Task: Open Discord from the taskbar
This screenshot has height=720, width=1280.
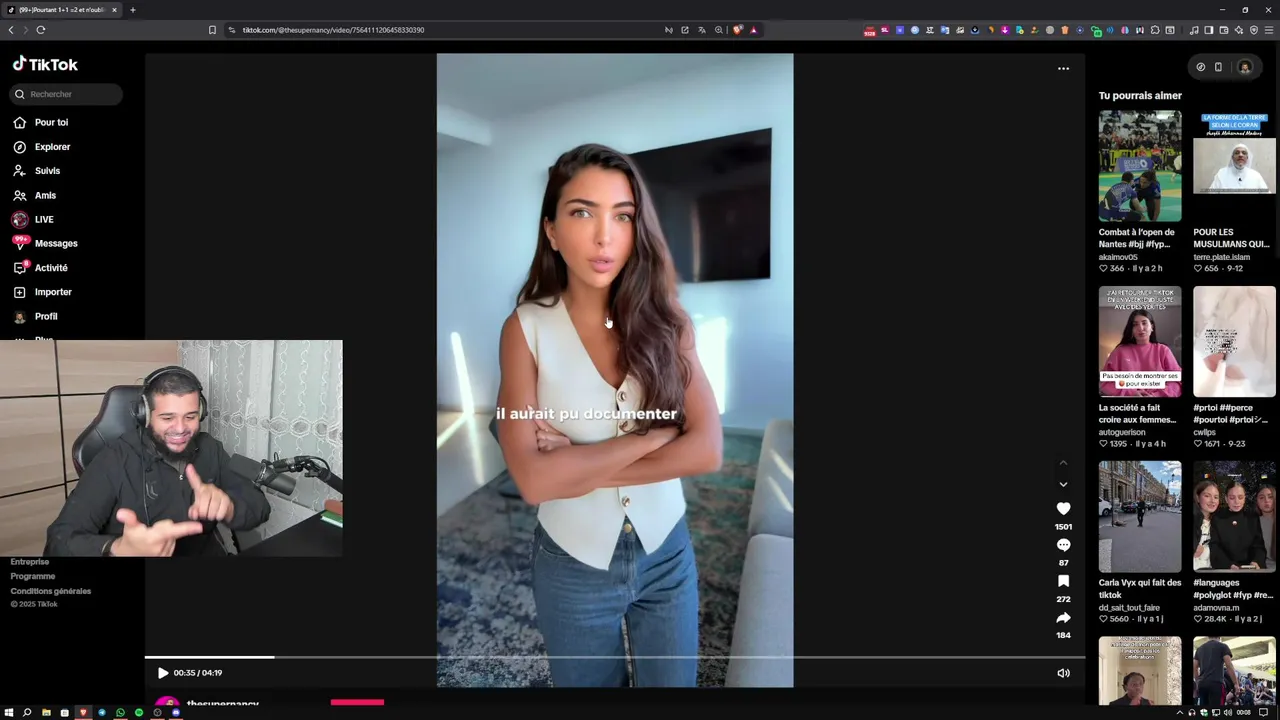Action: pos(176,712)
